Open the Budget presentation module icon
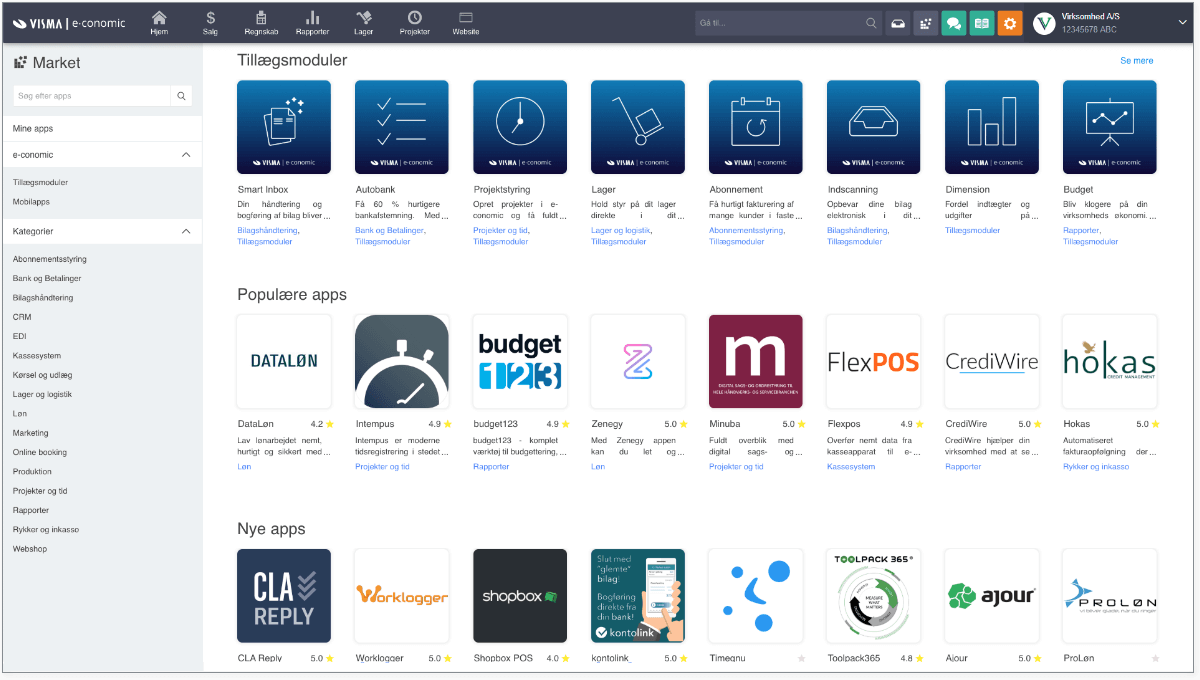Viewport: 1200px width, 680px height. 1110,127
